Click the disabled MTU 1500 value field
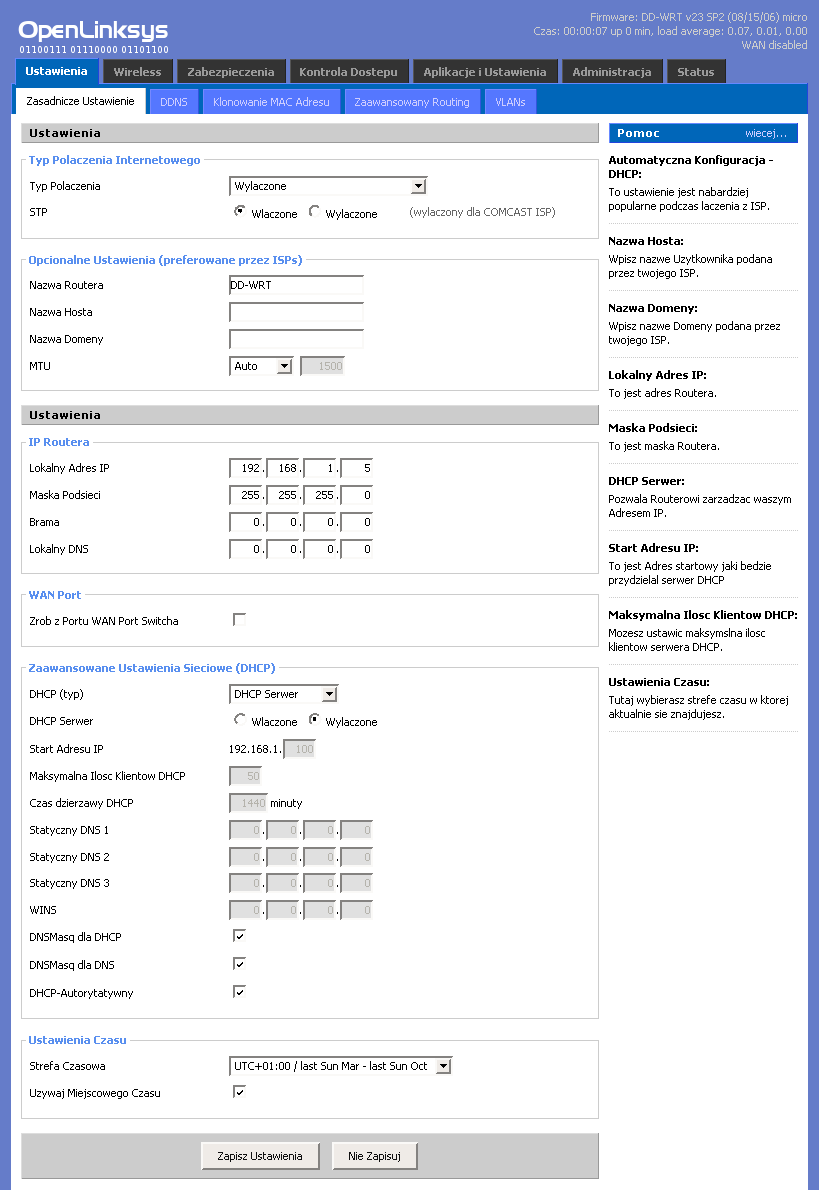This screenshot has height=1190, width=819. coord(323,366)
